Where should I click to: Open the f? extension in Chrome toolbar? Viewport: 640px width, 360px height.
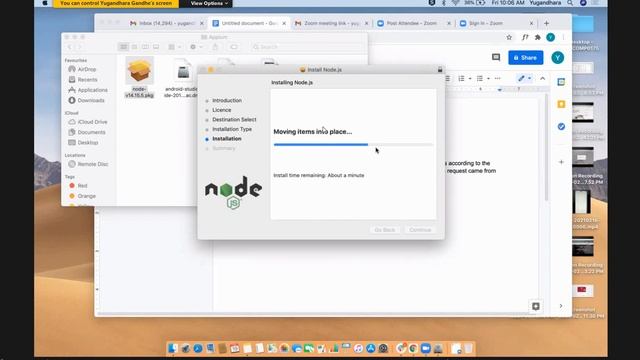click(525, 37)
